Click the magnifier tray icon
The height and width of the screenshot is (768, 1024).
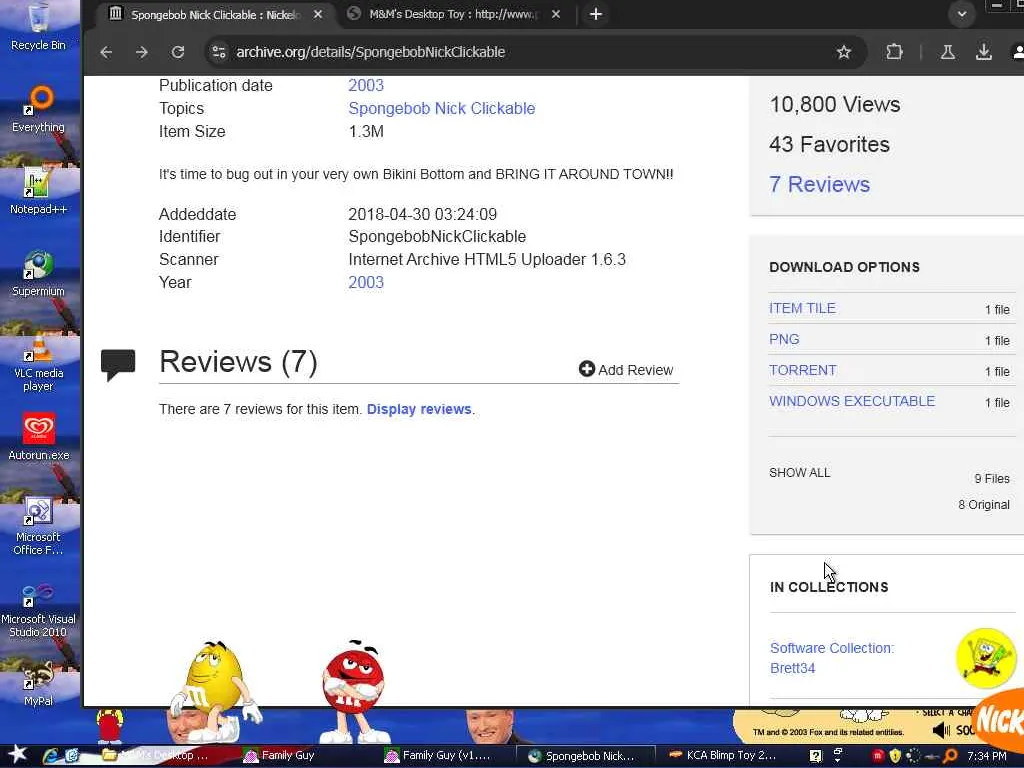pyautogui.click(x=950, y=756)
